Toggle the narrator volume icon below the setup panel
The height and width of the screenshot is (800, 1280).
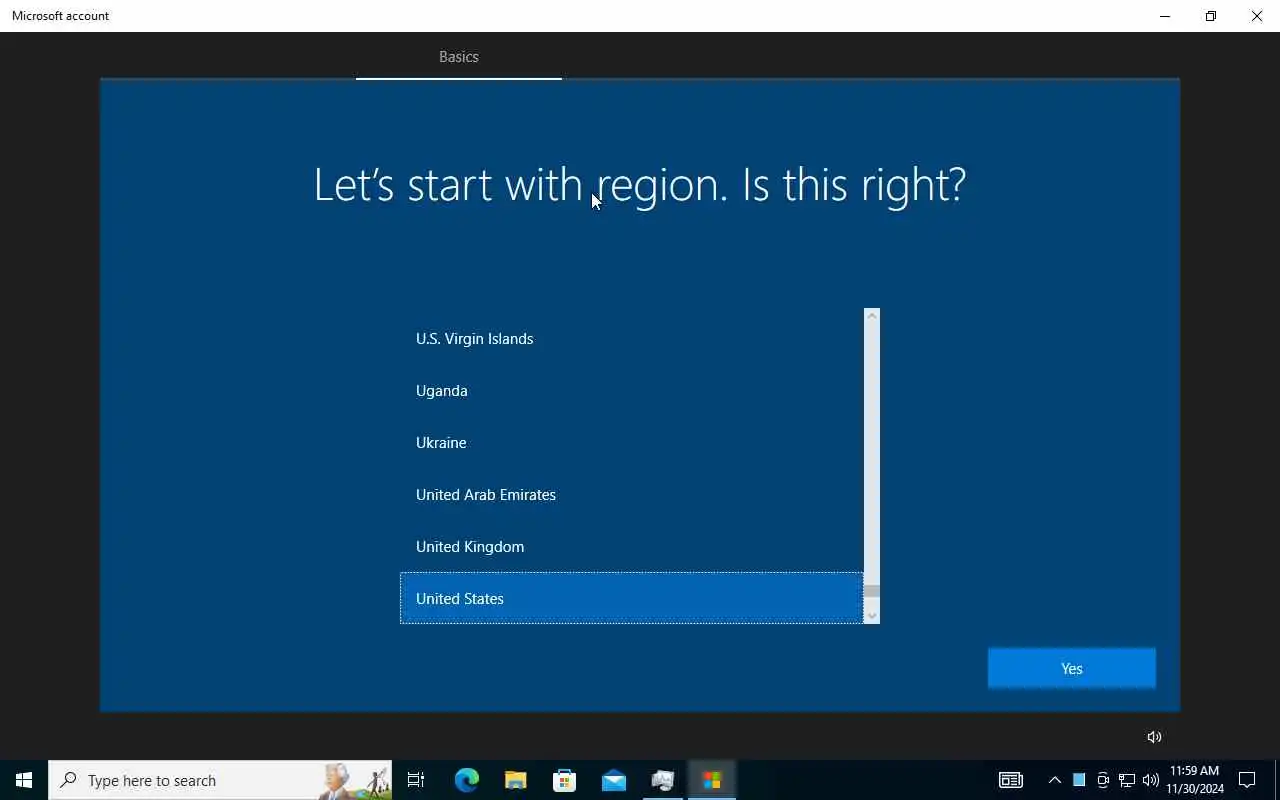coord(1154,737)
